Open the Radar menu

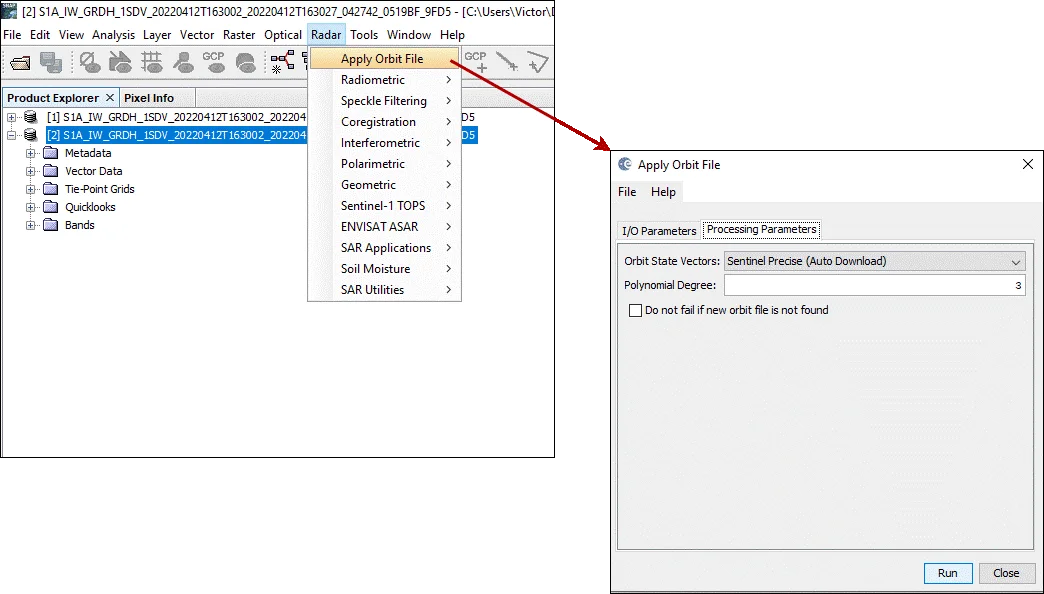(326, 34)
